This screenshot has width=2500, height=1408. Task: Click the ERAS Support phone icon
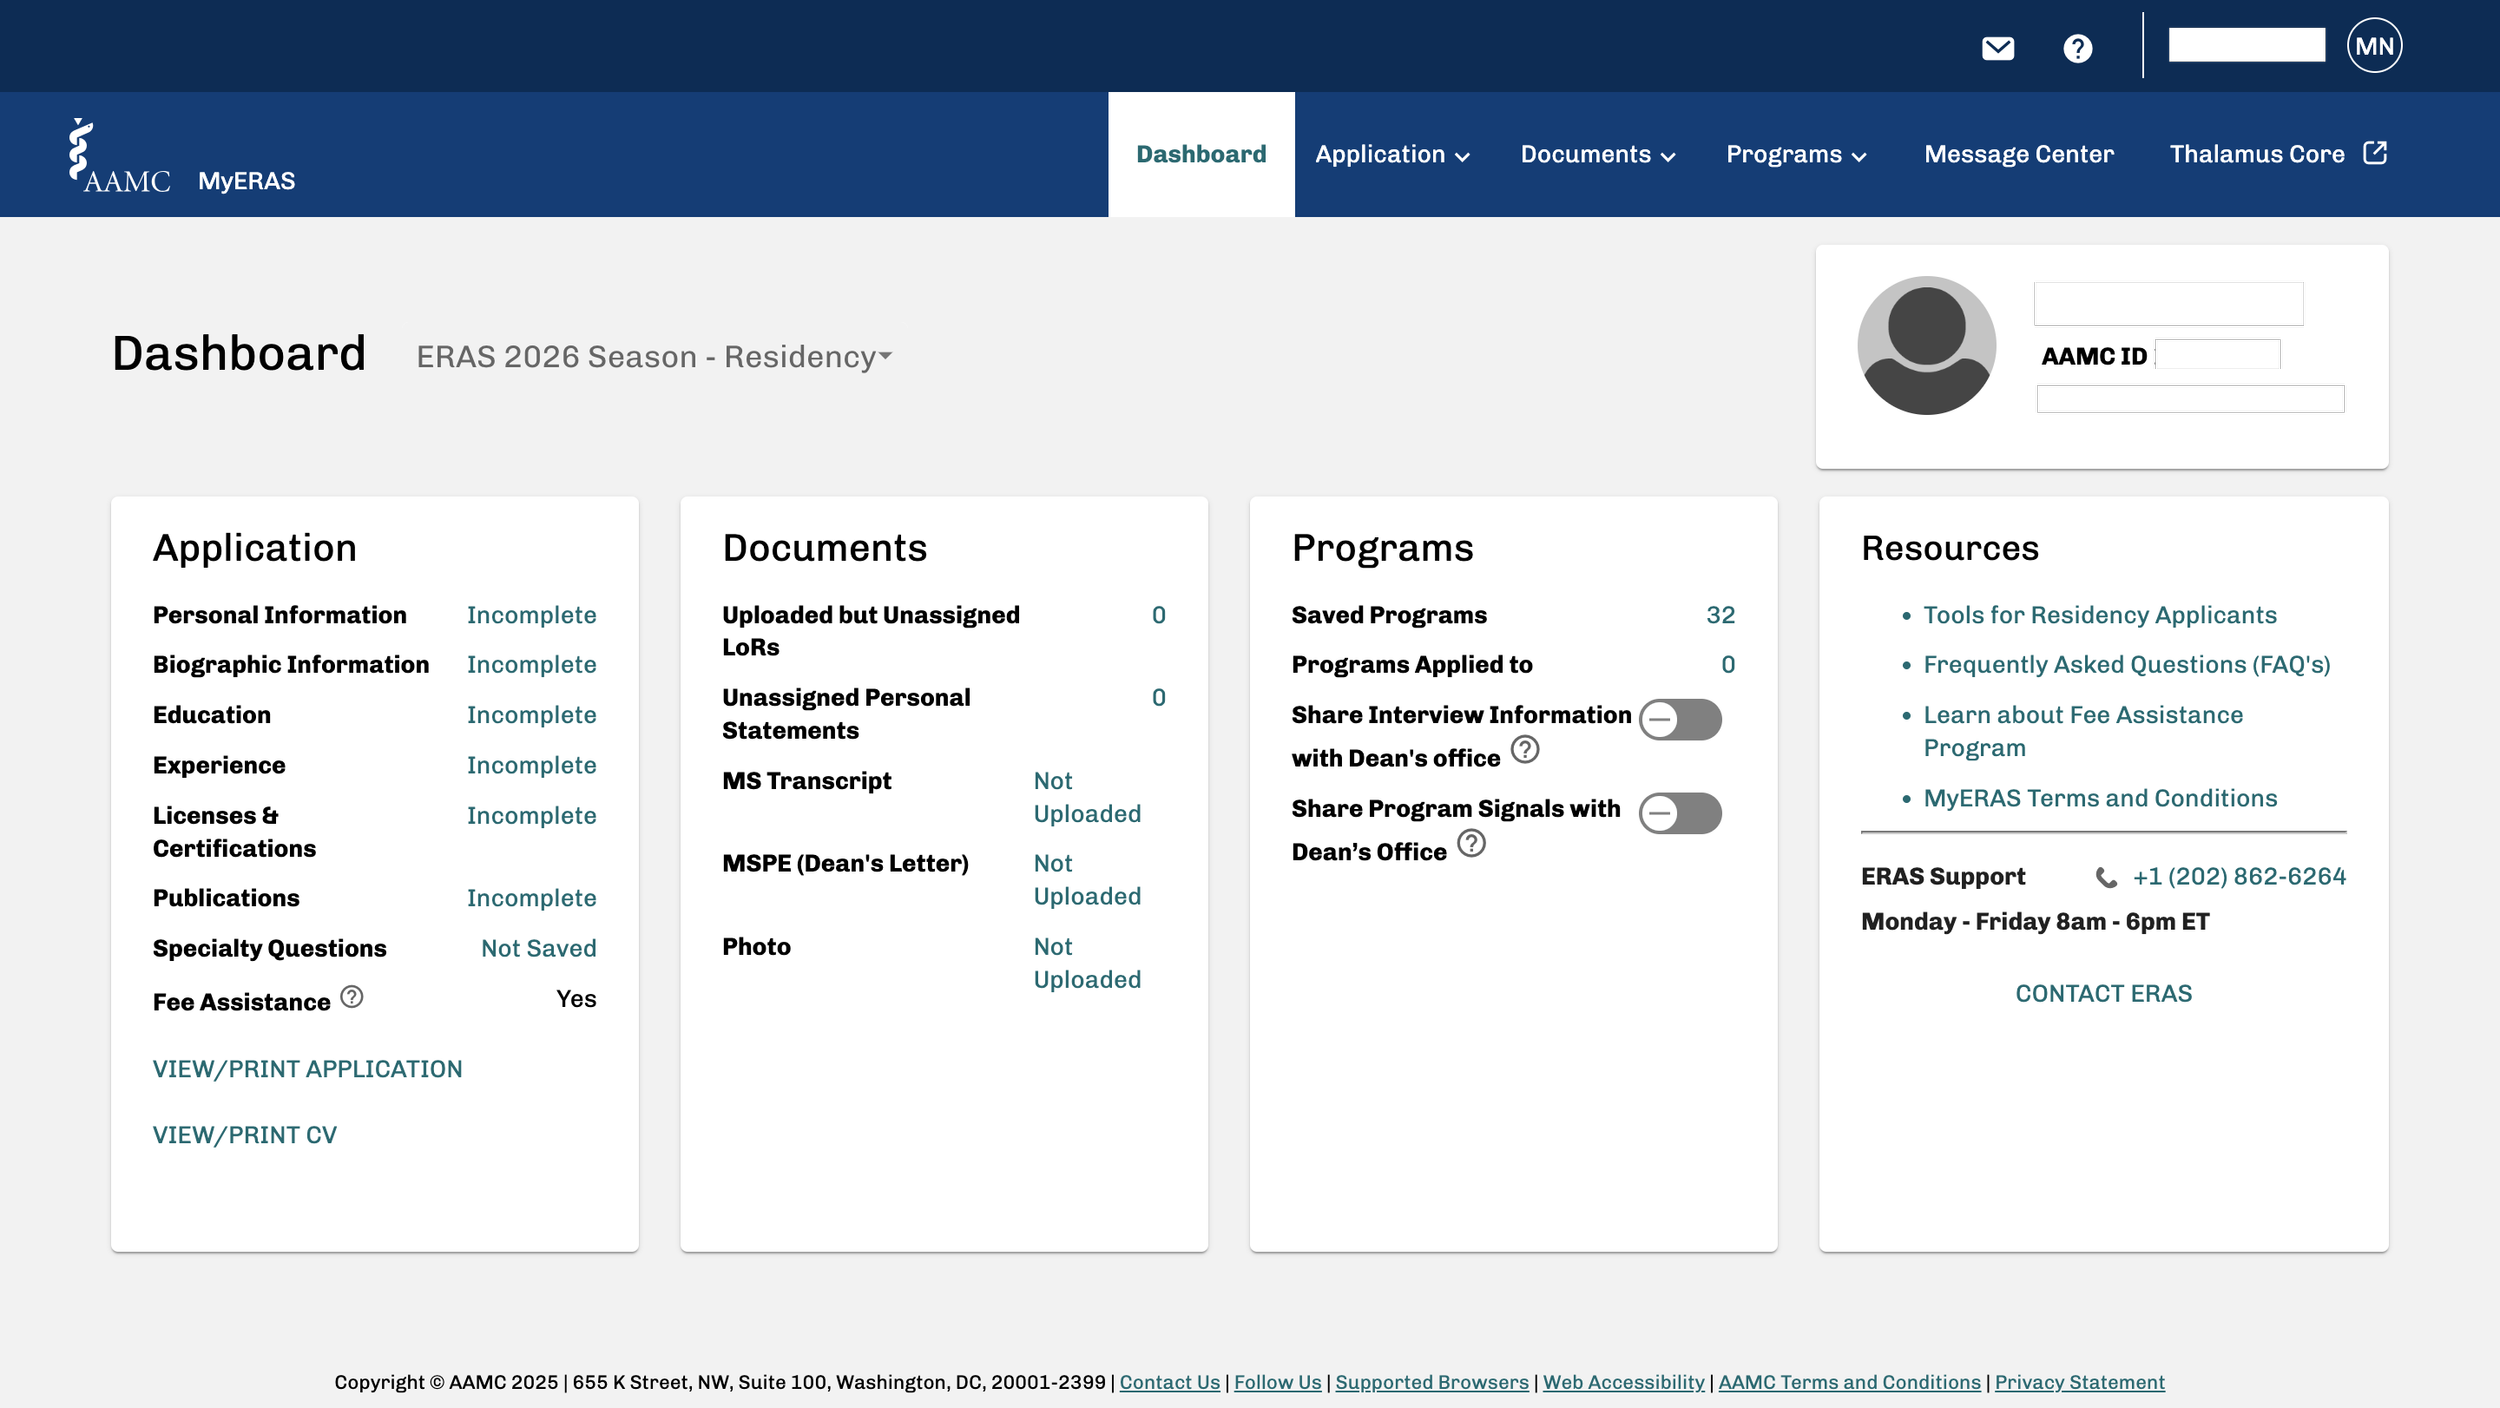coord(2106,877)
